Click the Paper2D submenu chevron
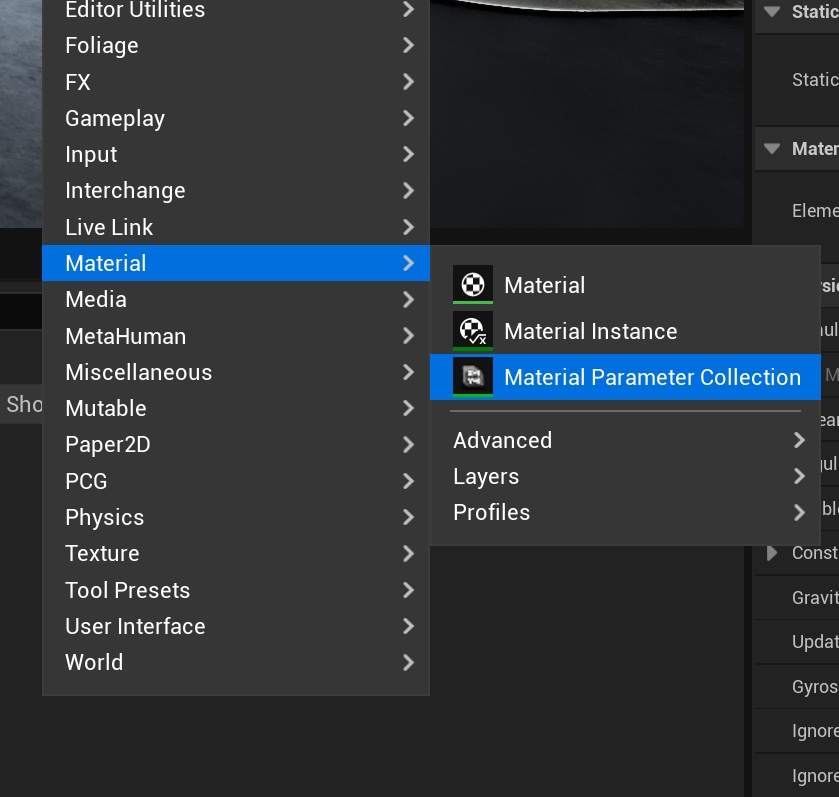 tap(408, 444)
